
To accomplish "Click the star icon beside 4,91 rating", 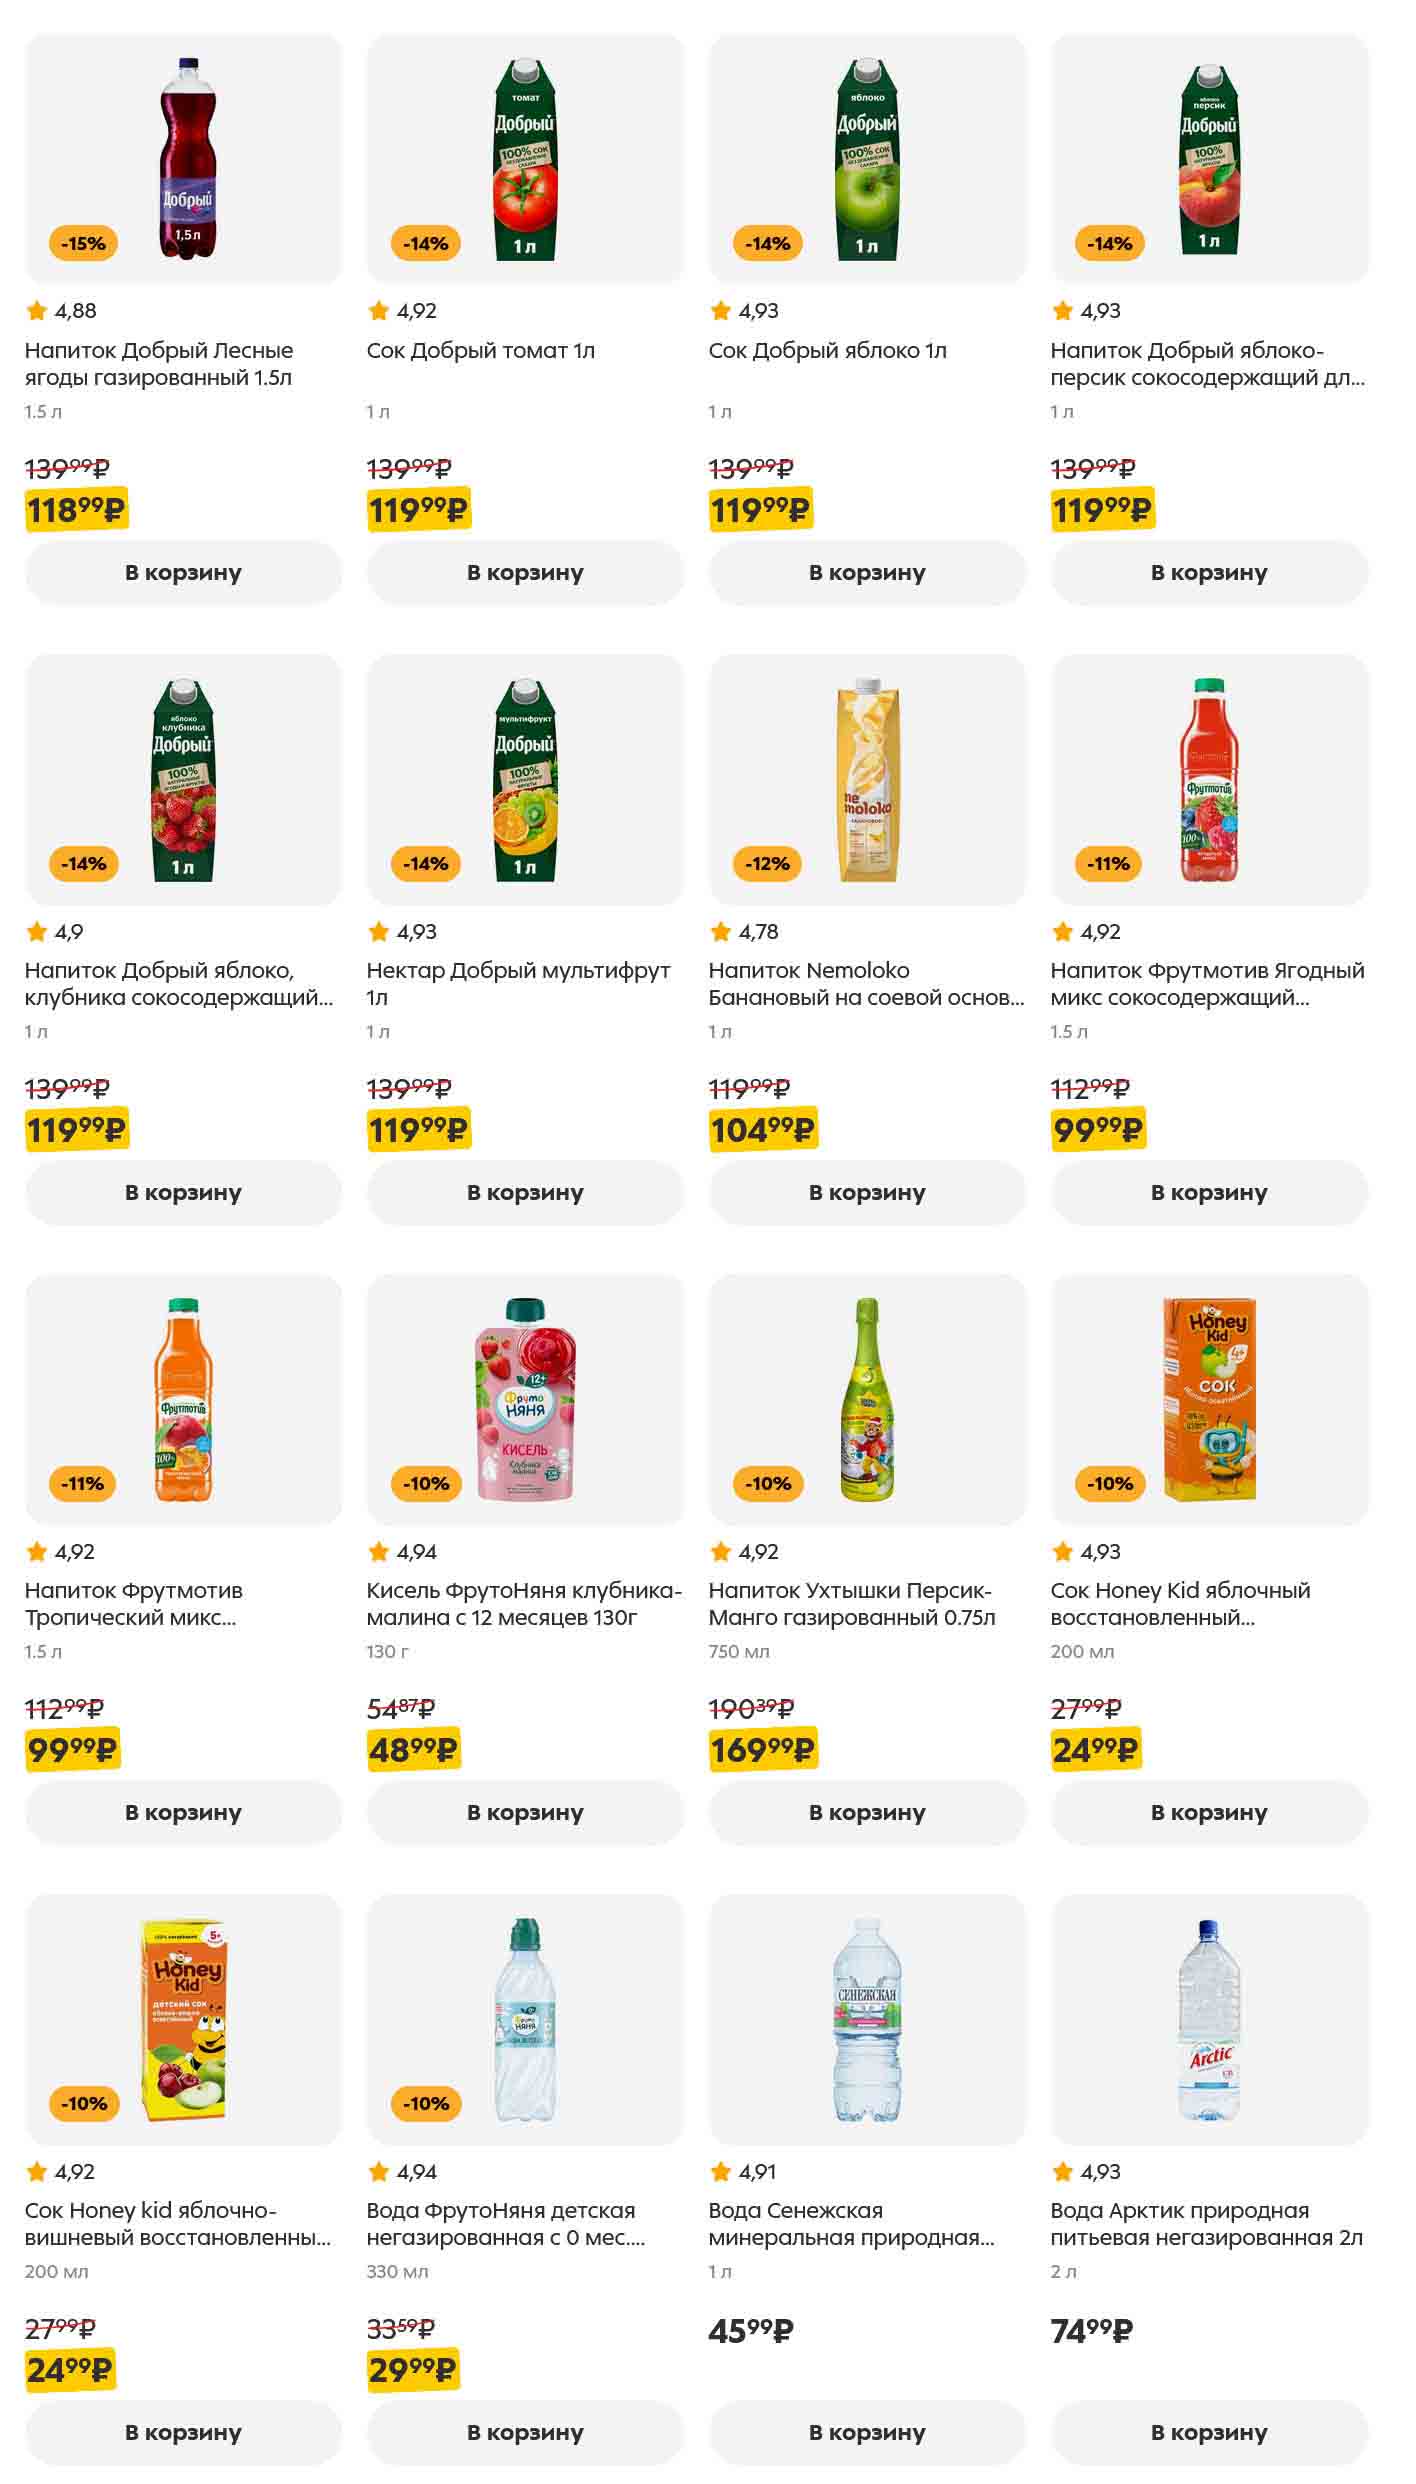I will pos(721,2172).
